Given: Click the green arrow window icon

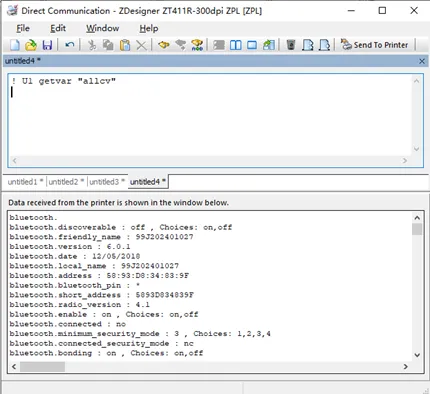Looking at the screenshot, I should click(269, 45).
